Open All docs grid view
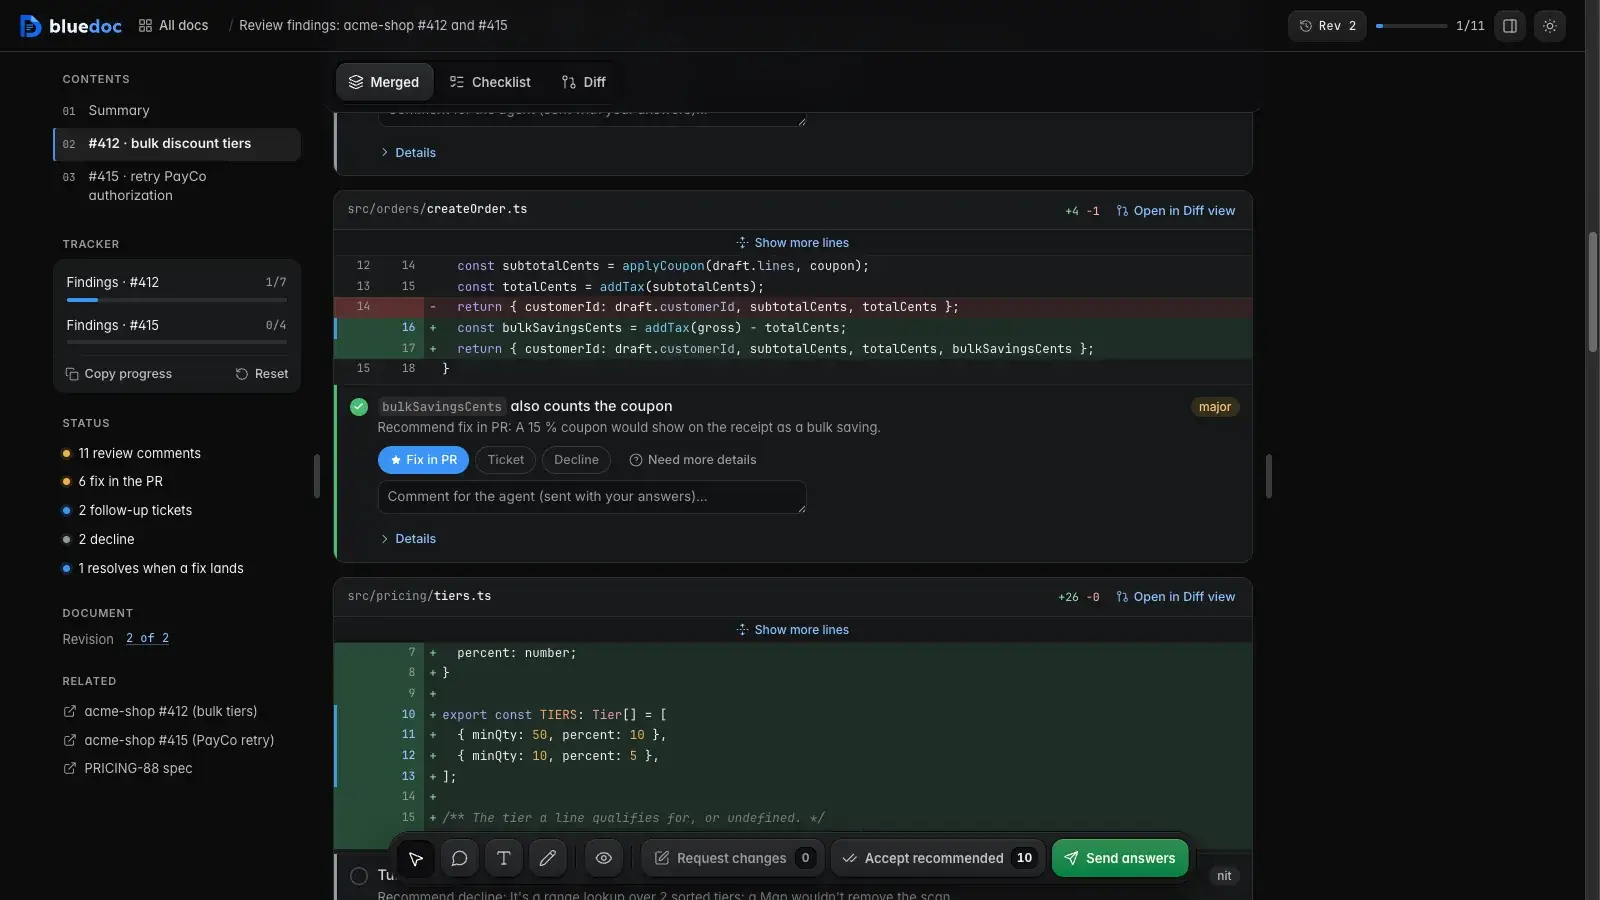This screenshot has width=1600, height=900. tap(173, 26)
